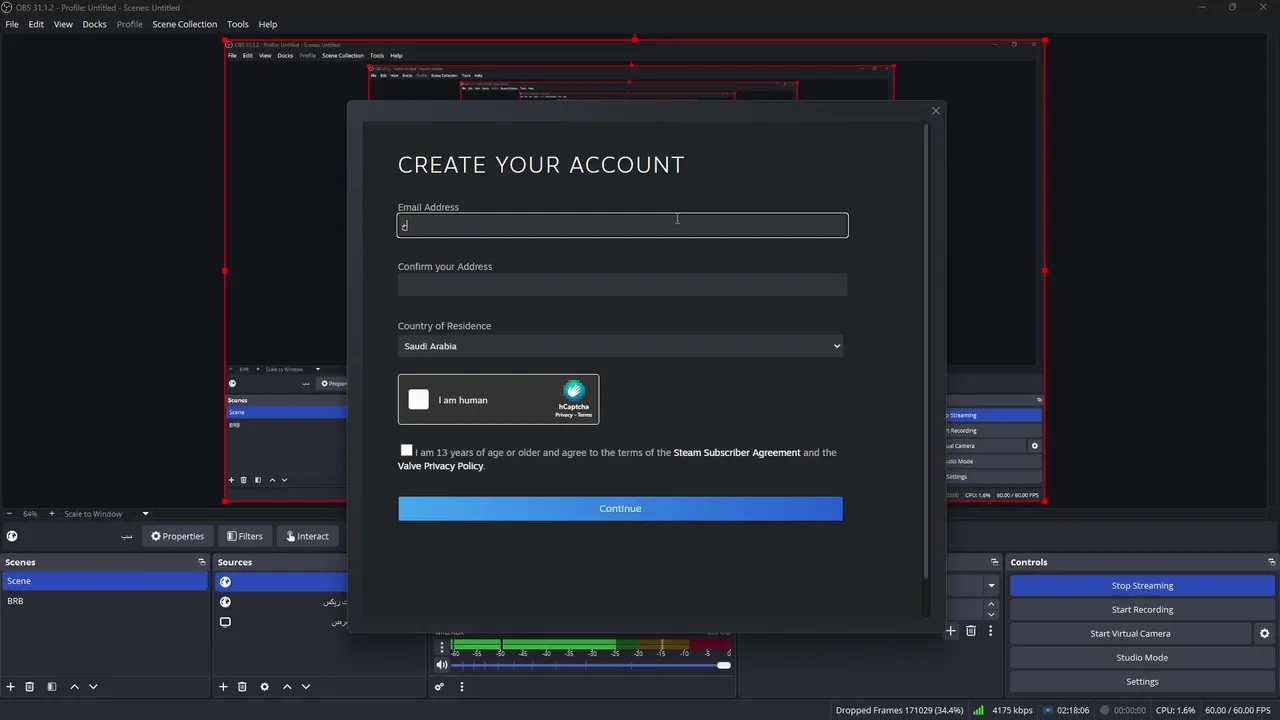Image resolution: width=1280 pixels, height=720 pixels.
Task: Click Start Virtual Camera
Action: 1130,634
